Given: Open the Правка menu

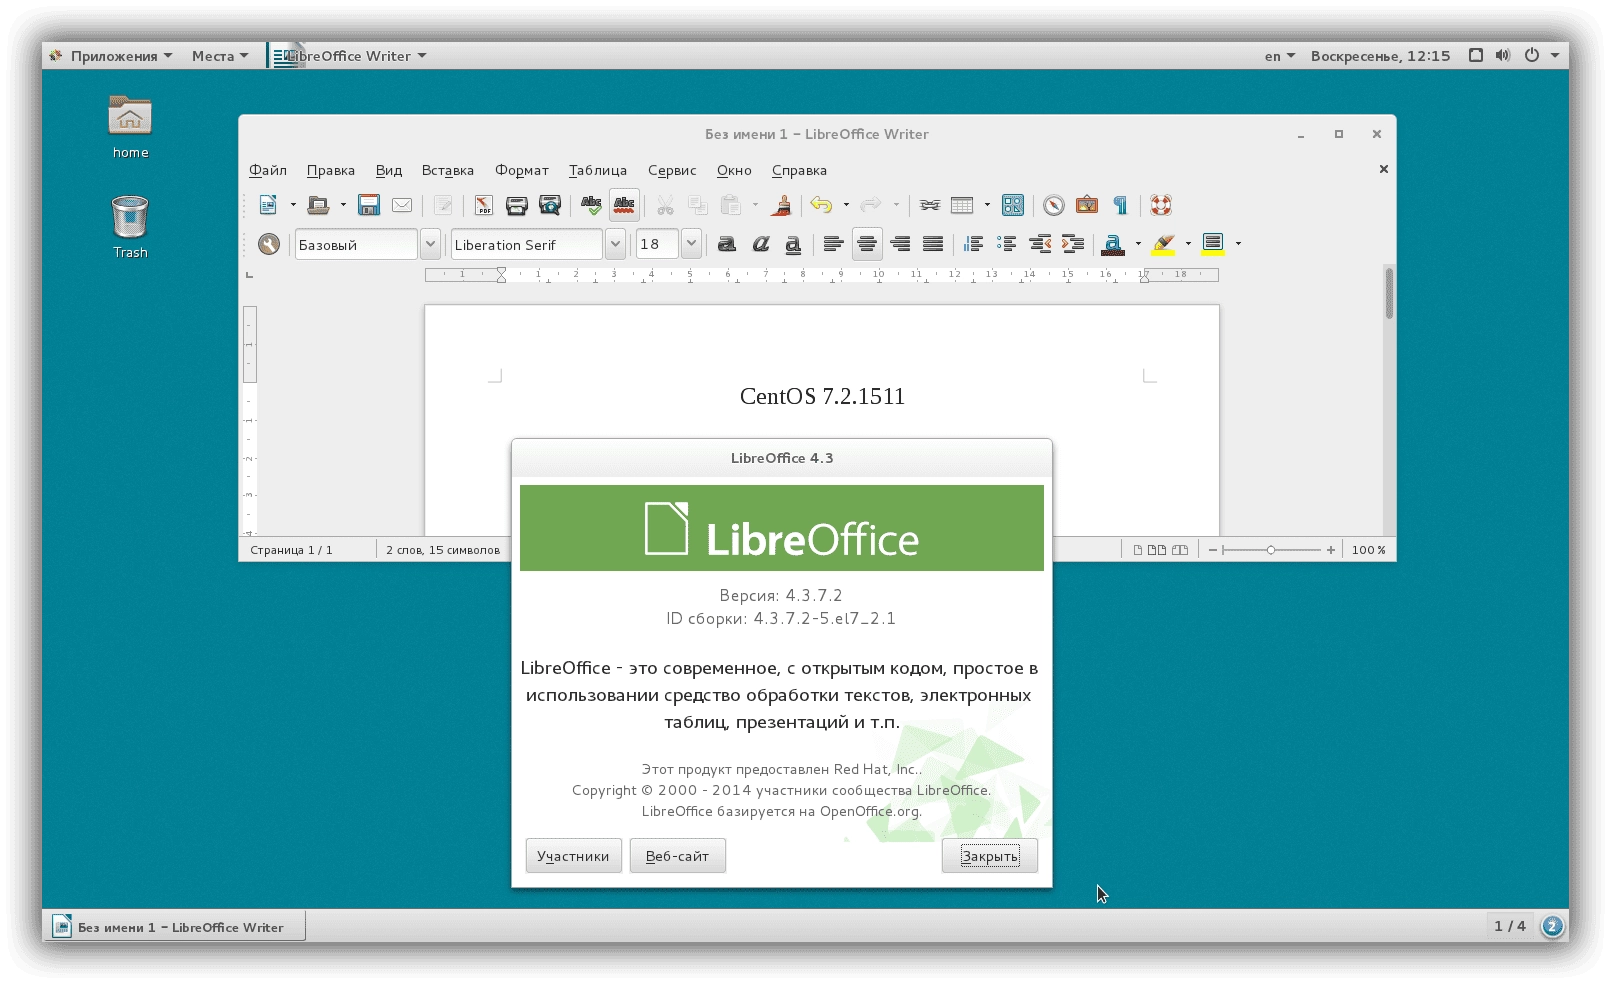Looking at the screenshot, I should 331,170.
